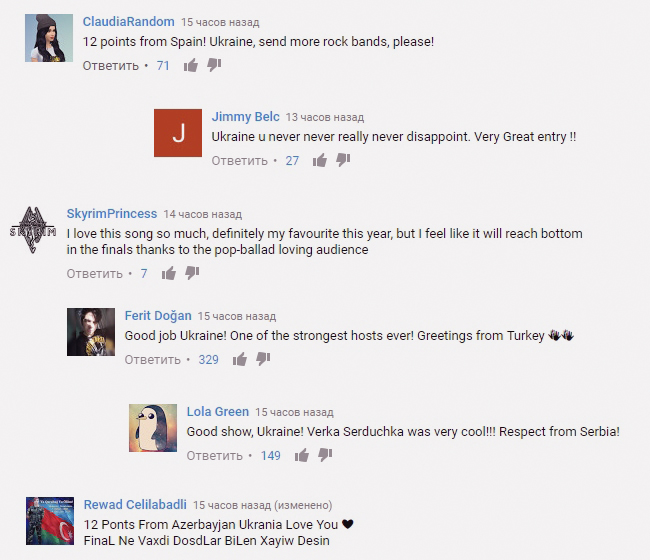Open ClaudiaRandom's channel name link

click(129, 22)
